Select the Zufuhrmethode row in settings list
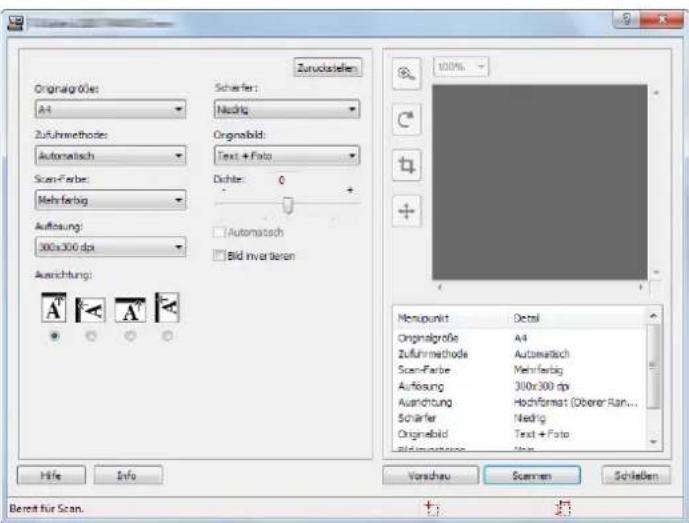Screen dimensions: 689x523 [521, 354]
